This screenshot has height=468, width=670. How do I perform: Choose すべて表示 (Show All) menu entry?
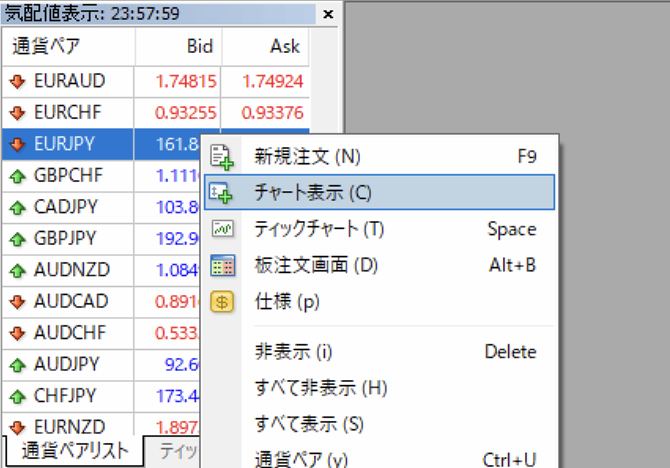point(309,424)
